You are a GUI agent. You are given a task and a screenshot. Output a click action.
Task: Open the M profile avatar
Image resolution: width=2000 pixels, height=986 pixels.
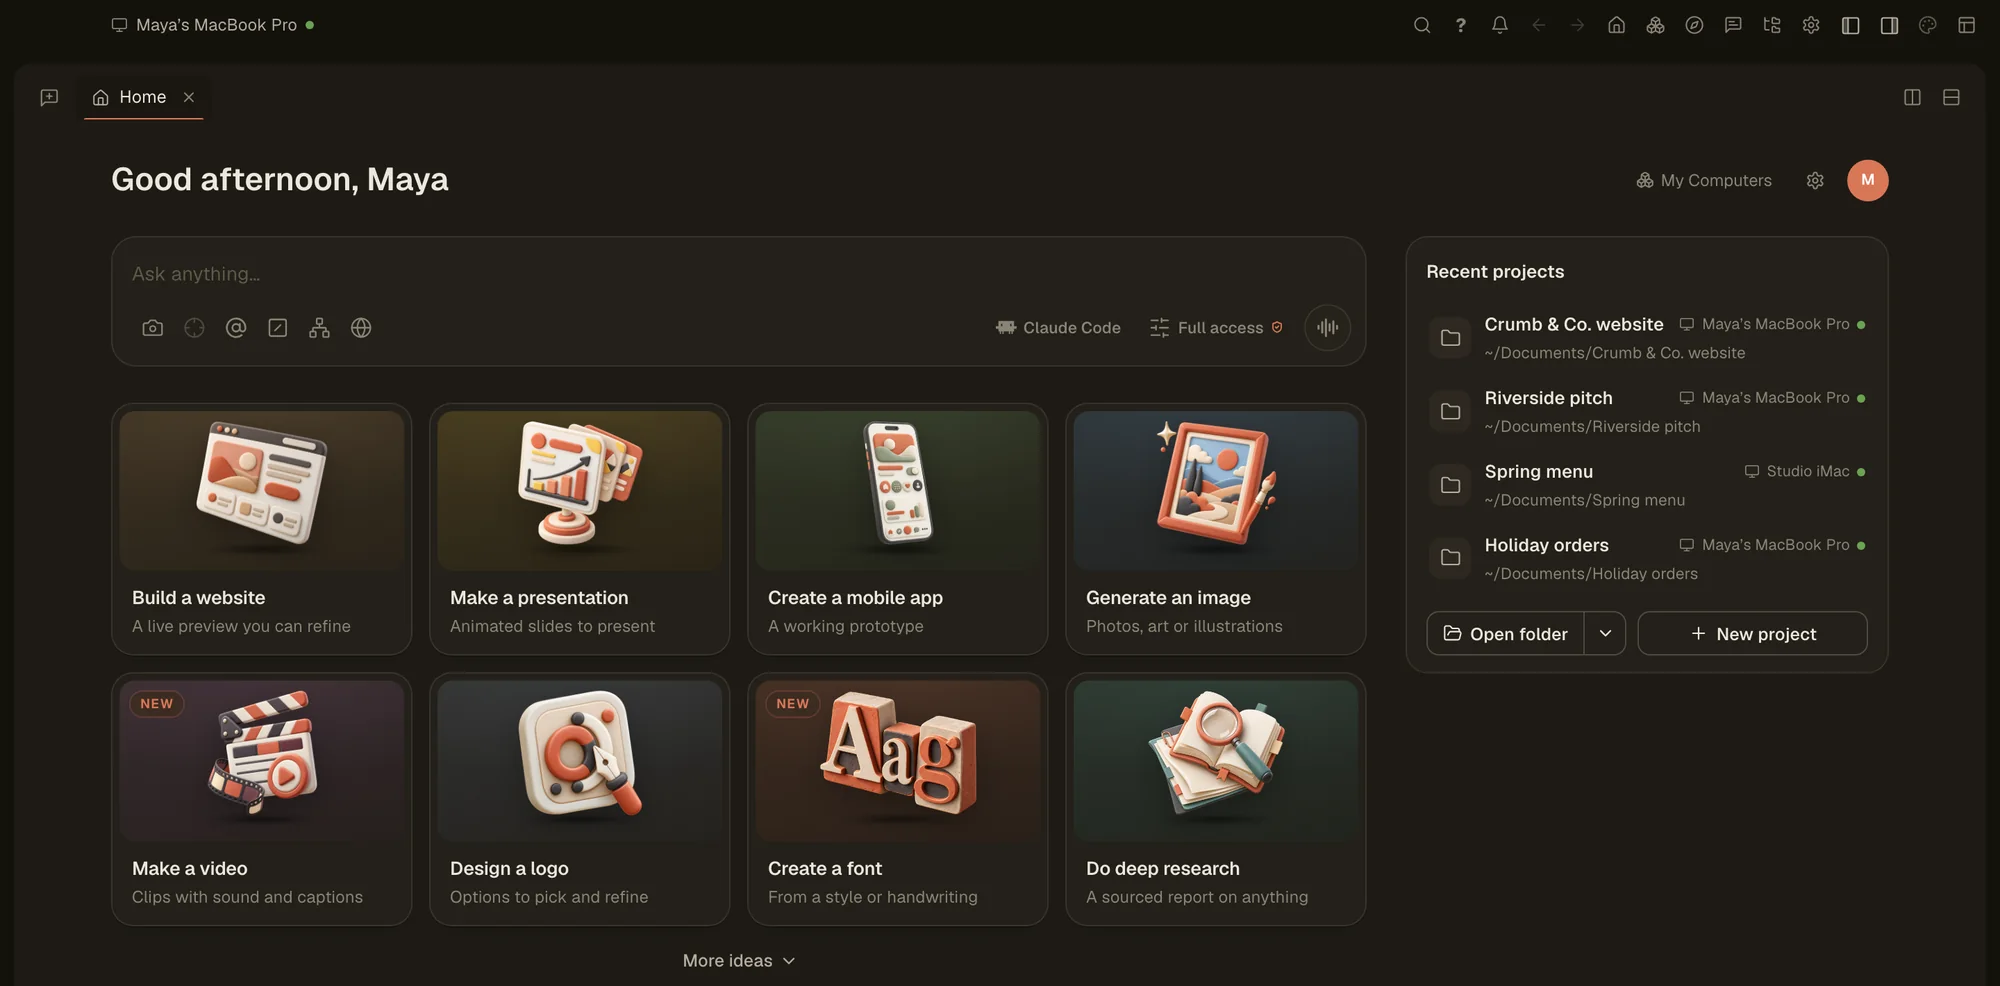point(1867,181)
